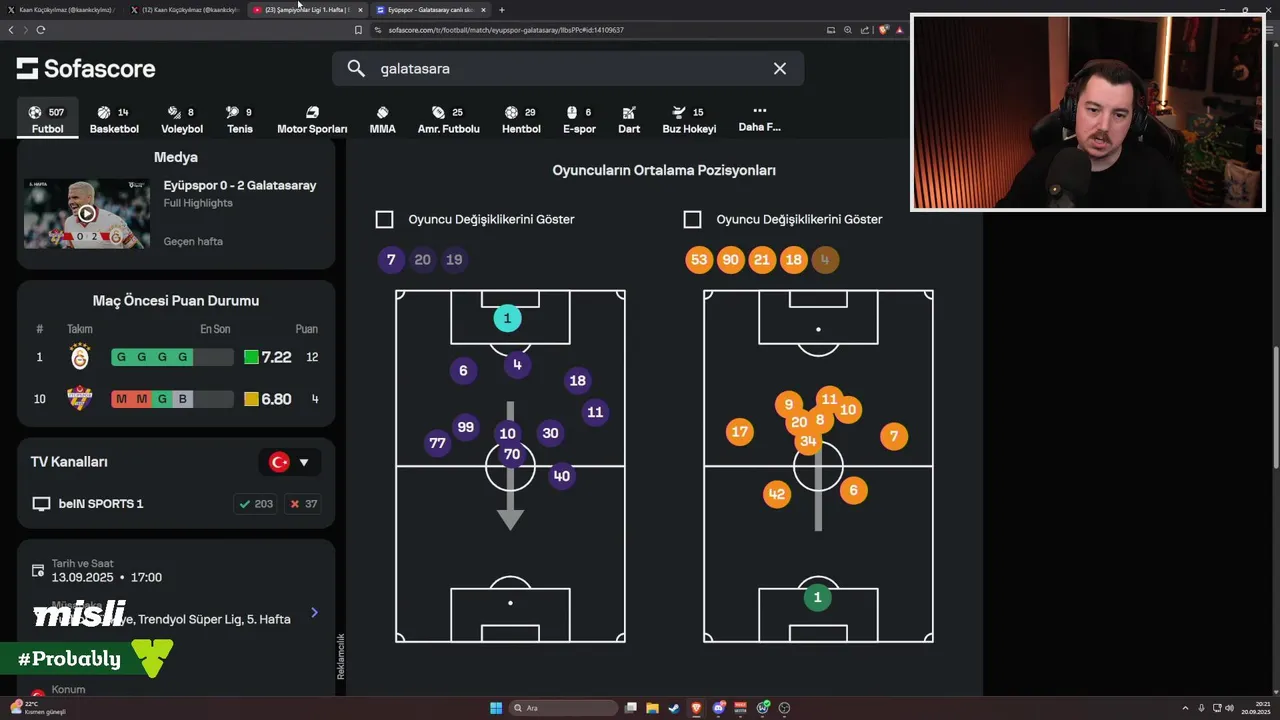Reload the page

pos(41,30)
